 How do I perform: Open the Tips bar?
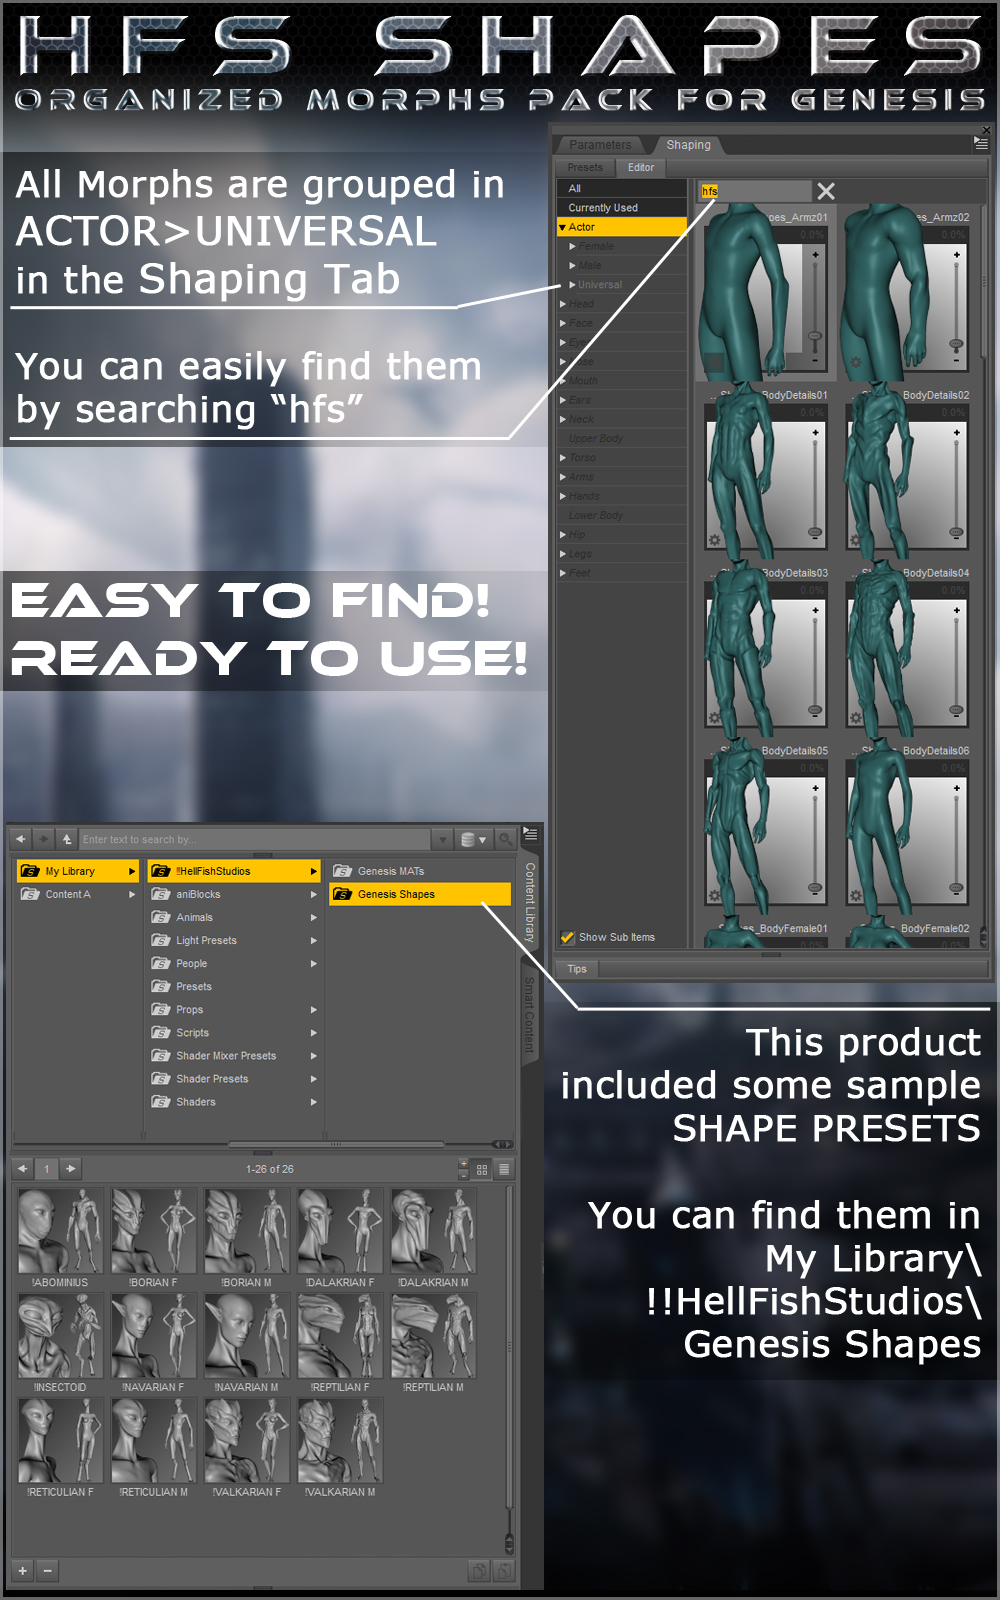(577, 969)
